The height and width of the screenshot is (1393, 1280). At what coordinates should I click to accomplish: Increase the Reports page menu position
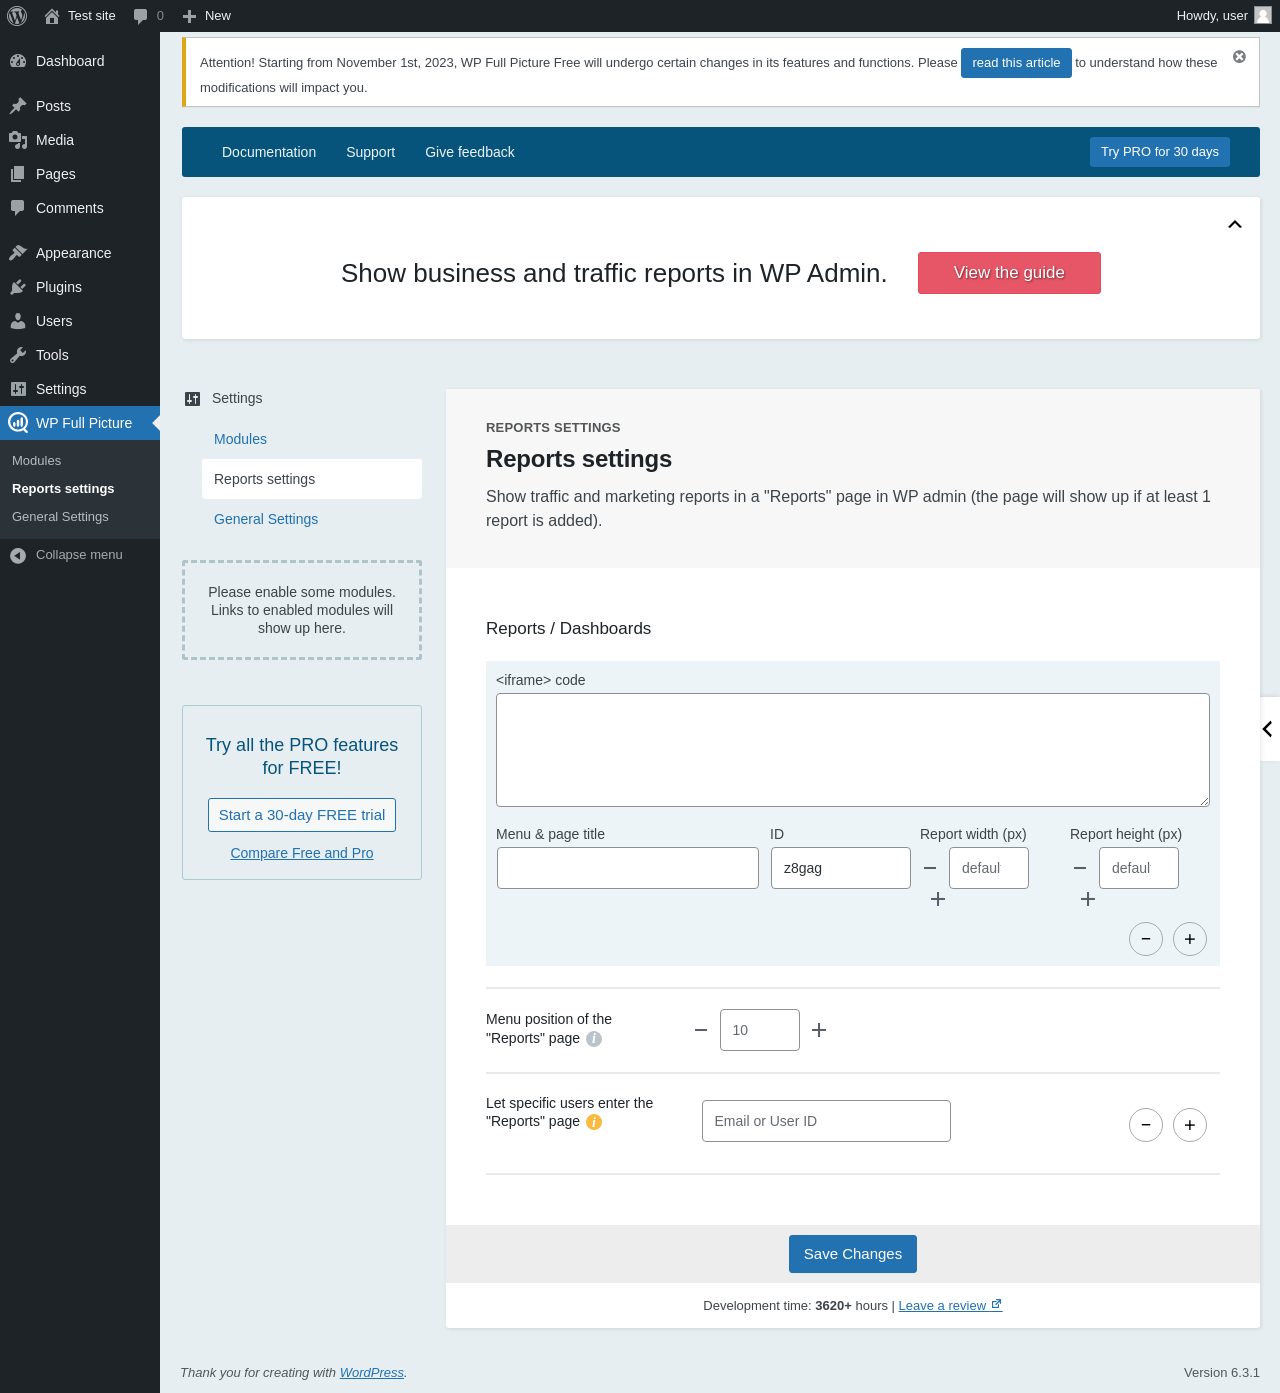coord(819,1030)
